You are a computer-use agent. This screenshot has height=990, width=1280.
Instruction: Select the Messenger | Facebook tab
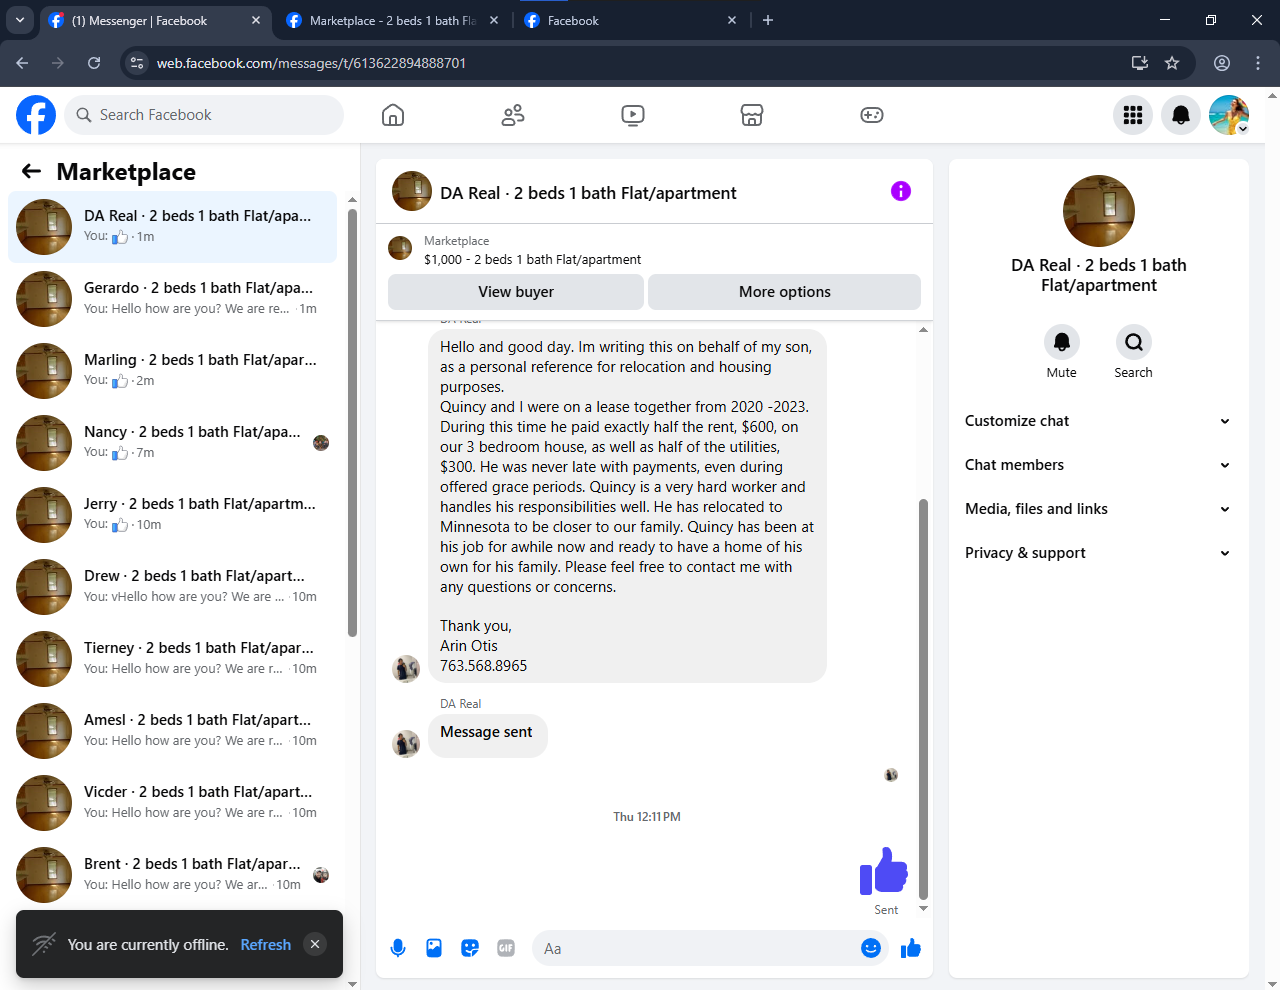(x=155, y=20)
